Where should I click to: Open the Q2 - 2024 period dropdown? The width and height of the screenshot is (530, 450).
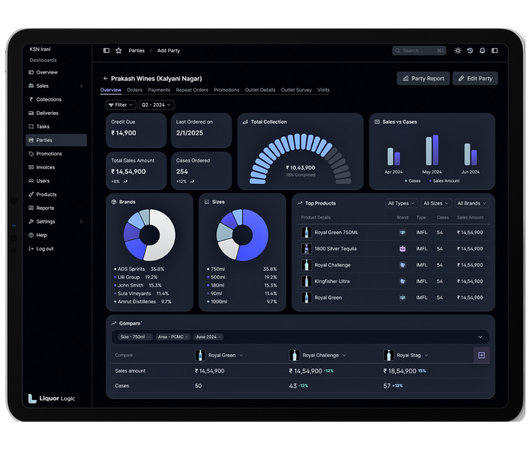156,105
